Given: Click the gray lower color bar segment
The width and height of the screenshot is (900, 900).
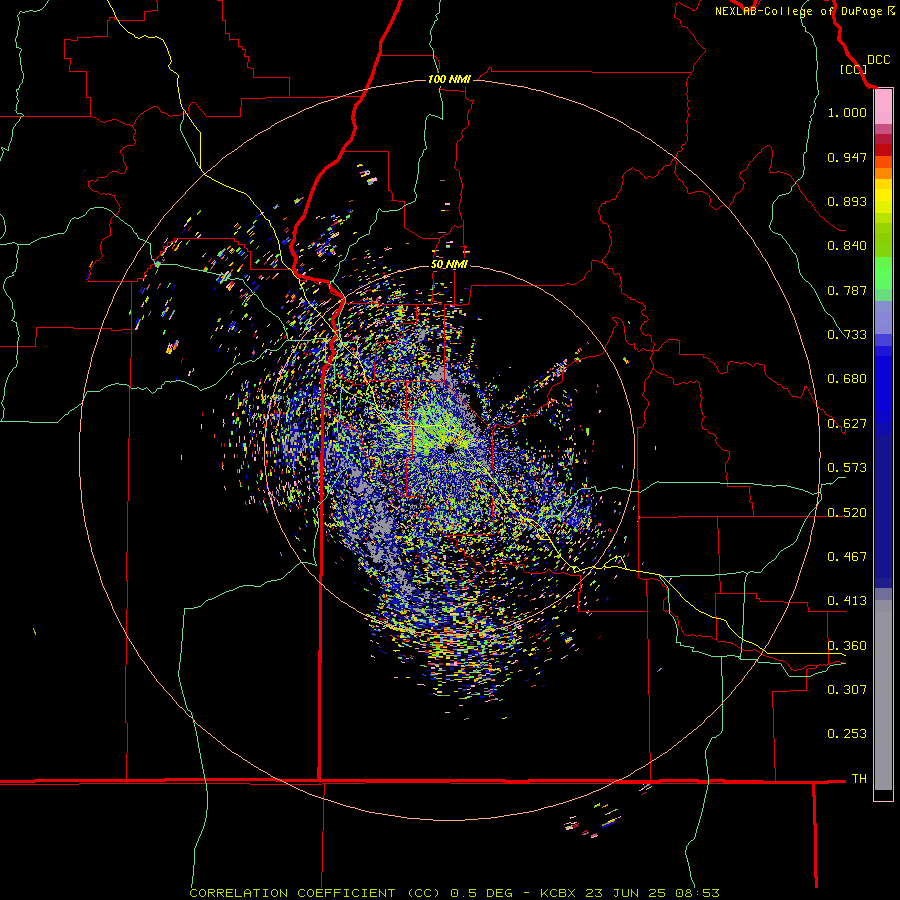Looking at the screenshot, I should [x=883, y=695].
